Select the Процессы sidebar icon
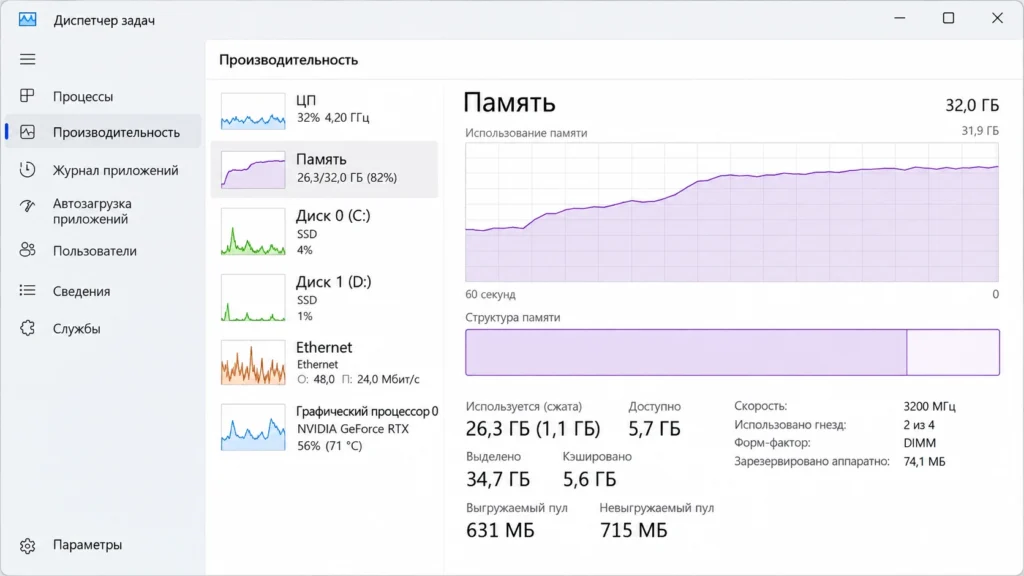This screenshot has height=576, width=1024. (x=27, y=96)
